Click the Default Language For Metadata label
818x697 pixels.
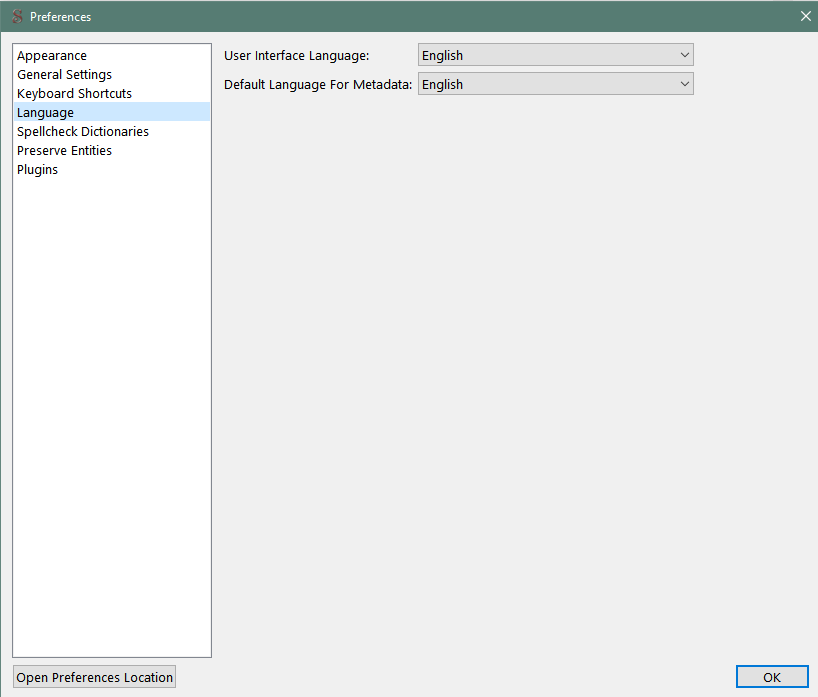coord(317,85)
